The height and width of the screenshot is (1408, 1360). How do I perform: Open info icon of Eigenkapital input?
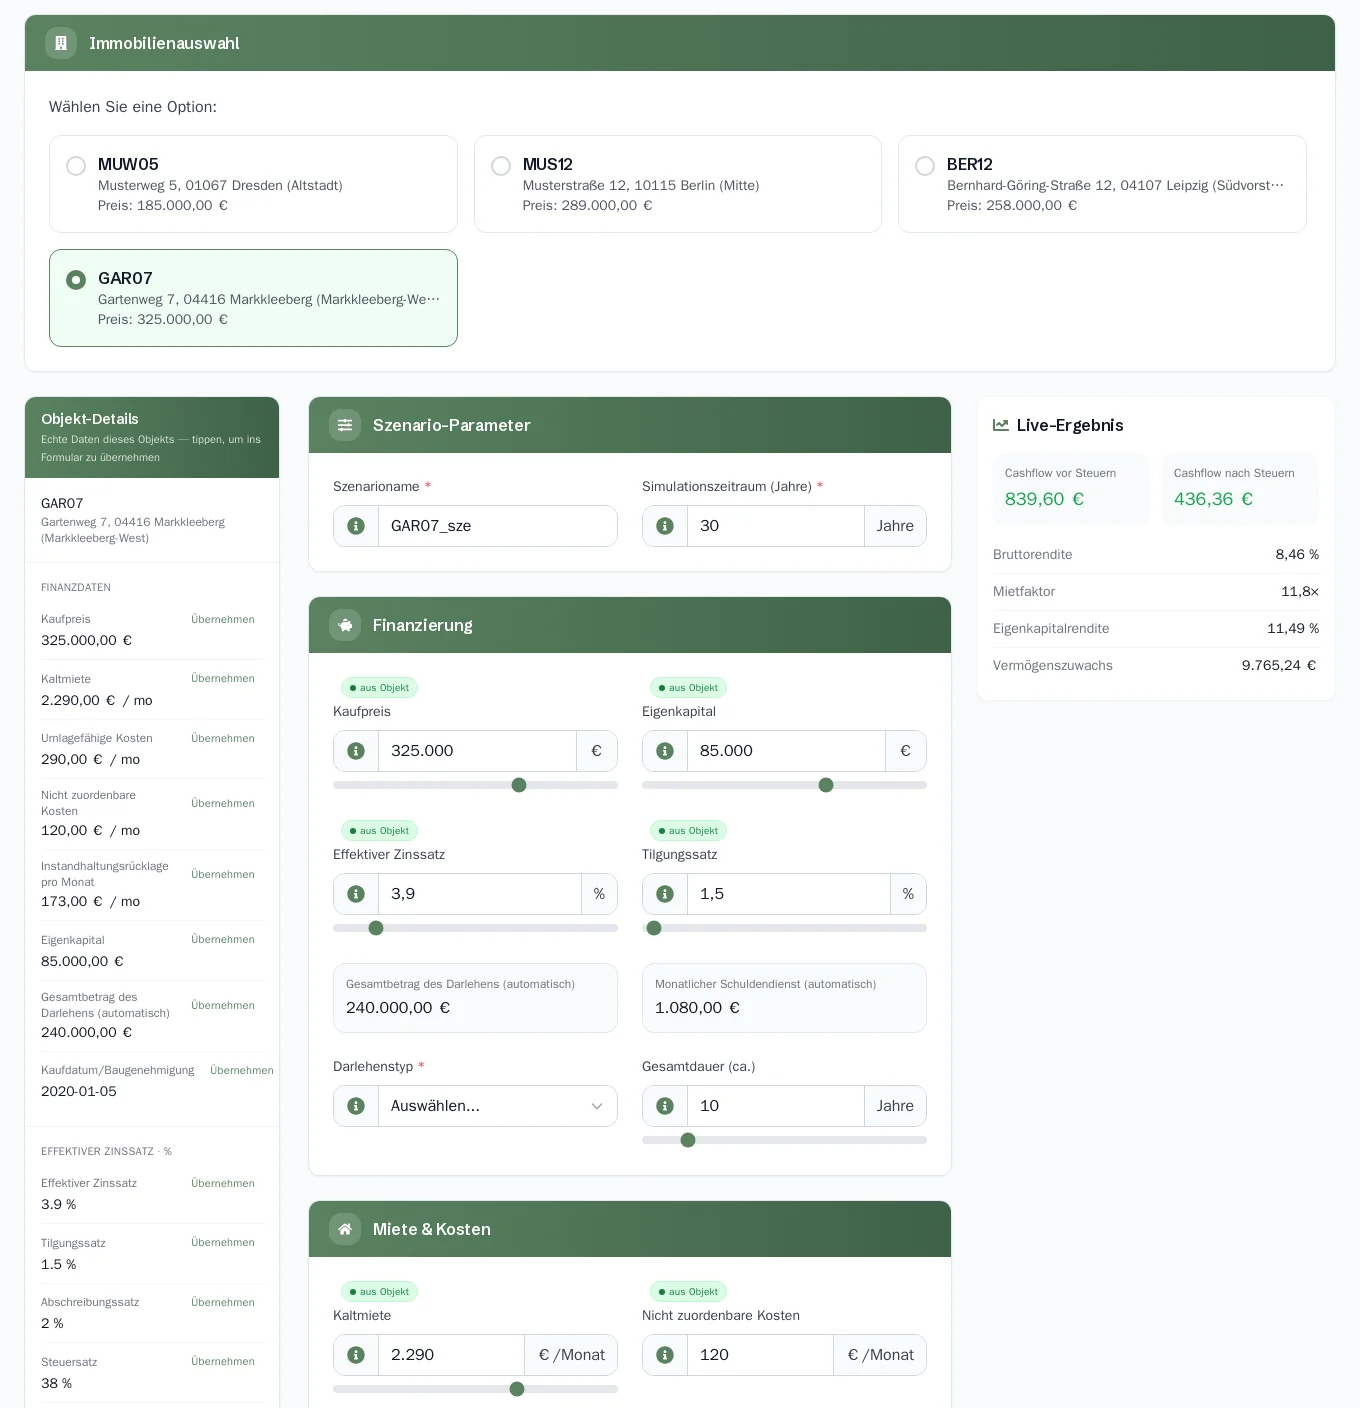(x=665, y=751)
